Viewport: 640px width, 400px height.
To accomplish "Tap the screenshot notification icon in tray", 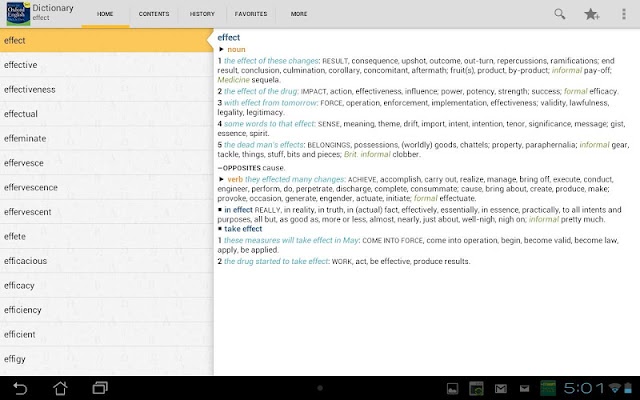I will point(476,389).
